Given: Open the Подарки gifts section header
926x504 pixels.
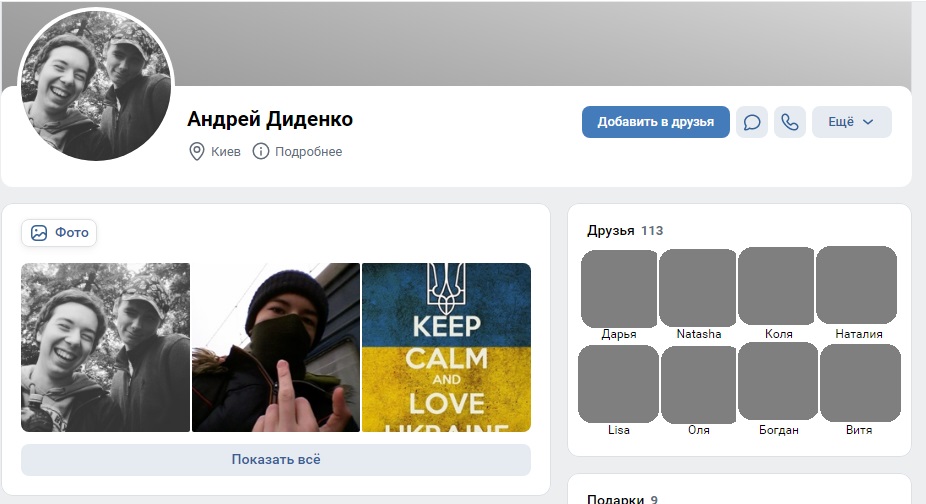Looking at the screenshot, I should pos(615,499).
